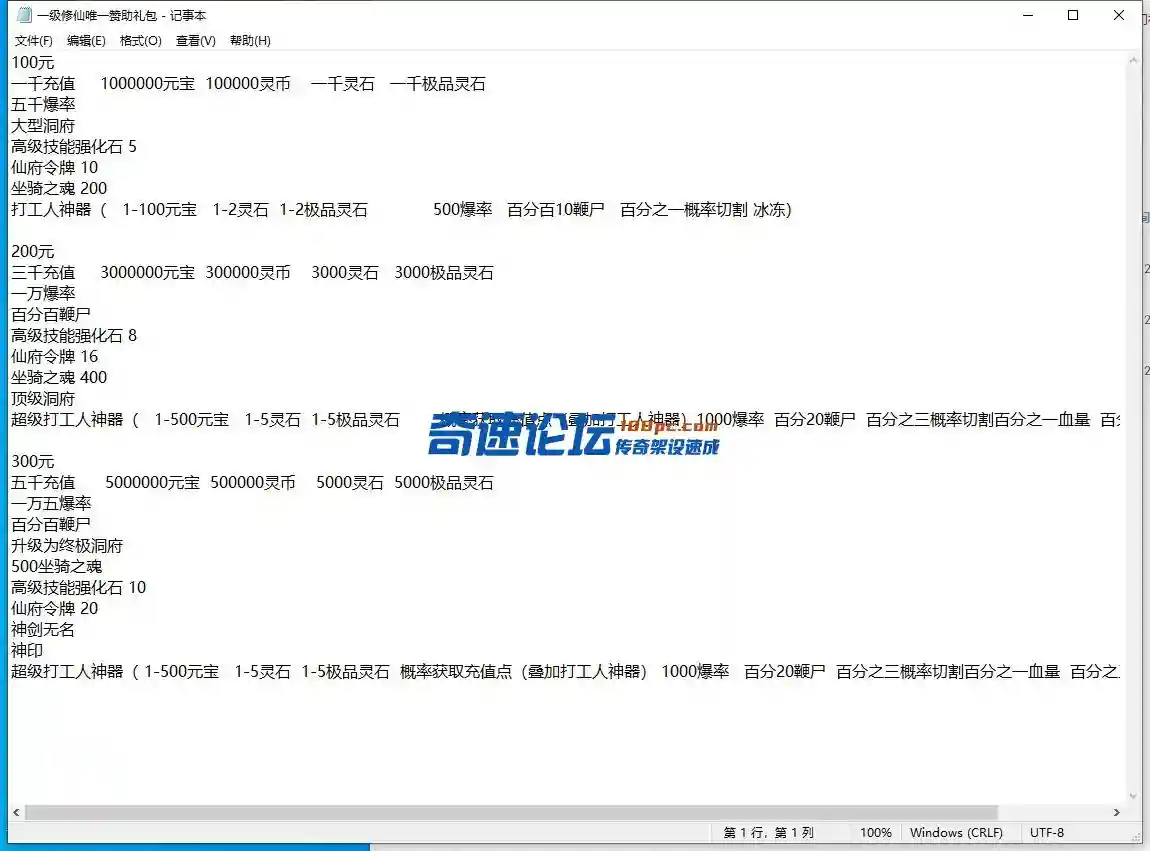1150x851 pixels.
Task: Click the 一万爆率 line
Action: click(43, 293)
